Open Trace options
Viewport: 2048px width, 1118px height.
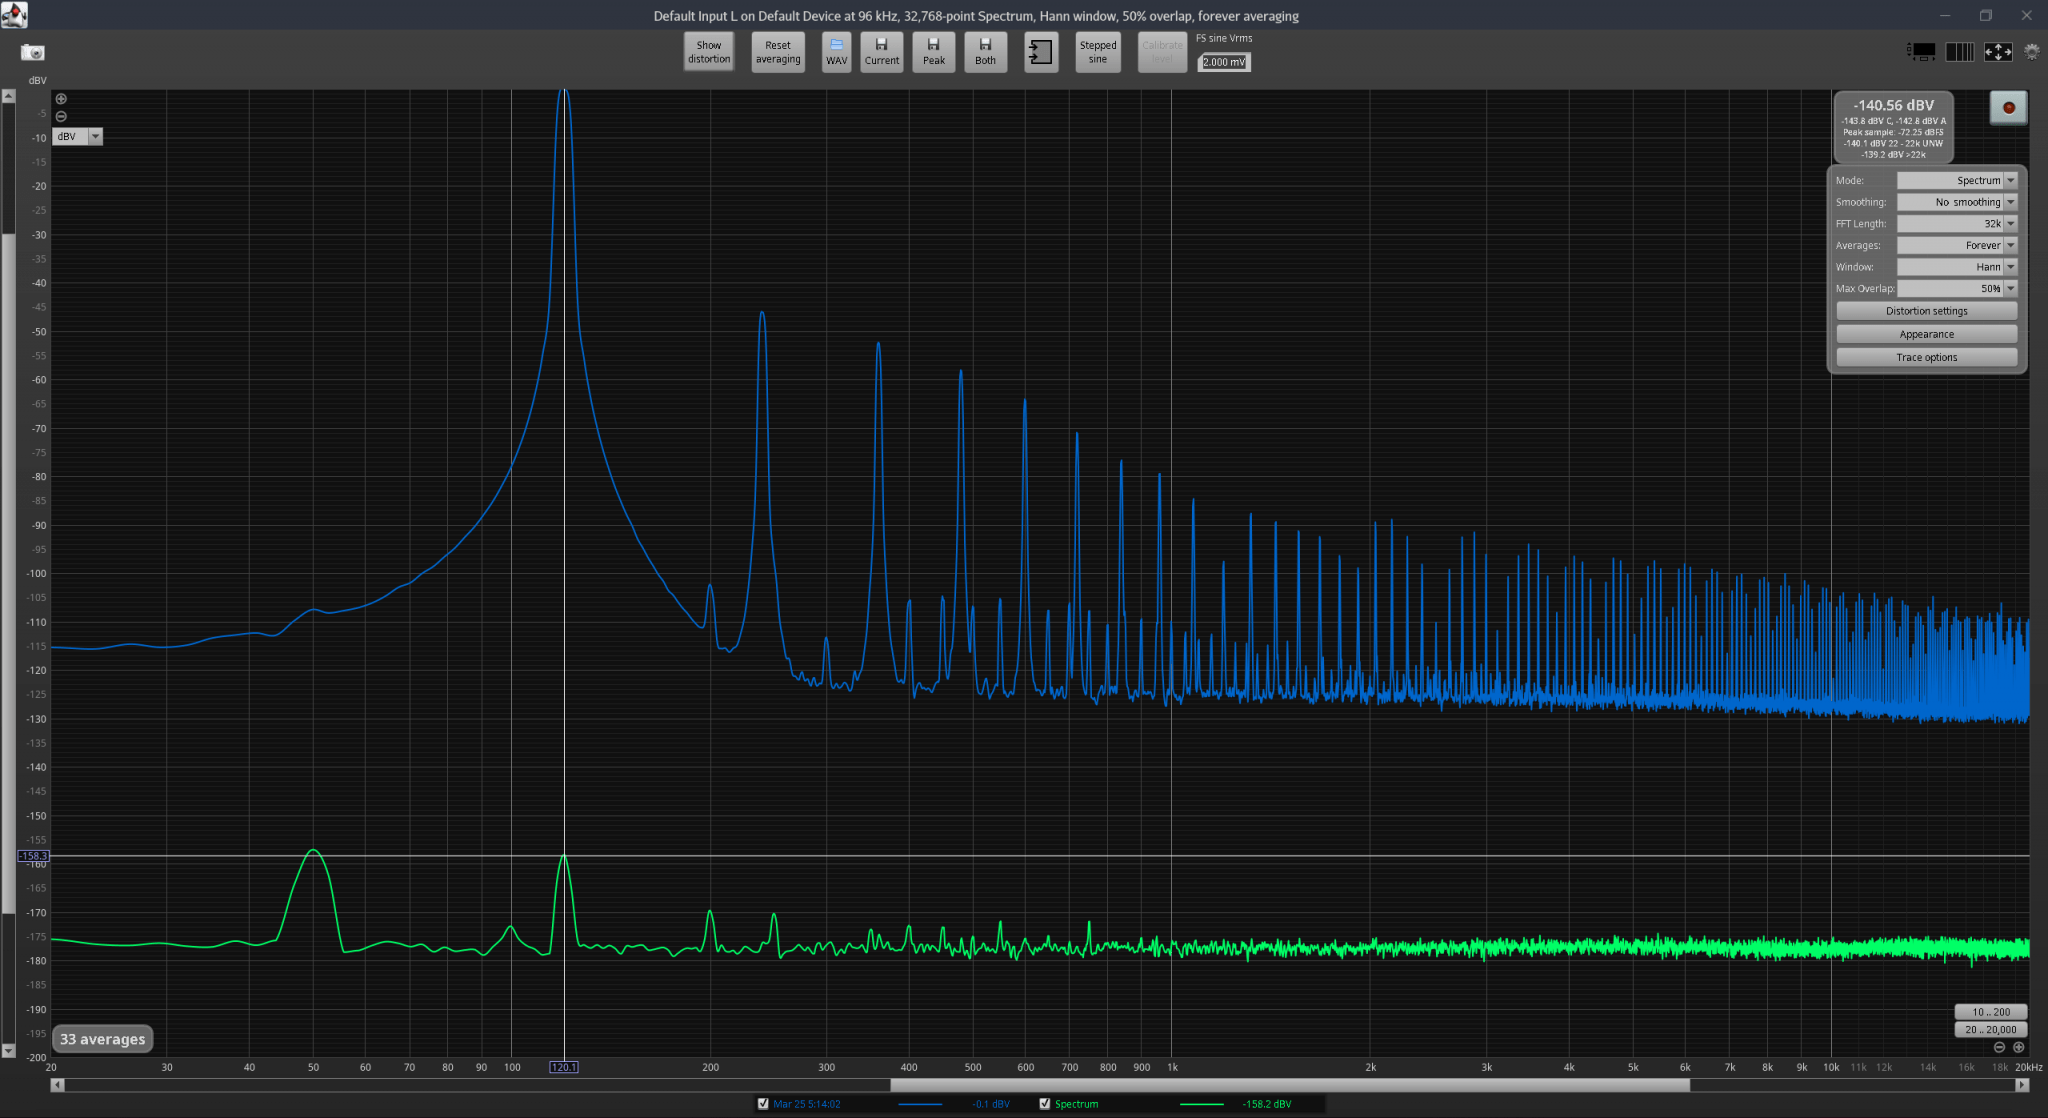tap(1926, 357)
